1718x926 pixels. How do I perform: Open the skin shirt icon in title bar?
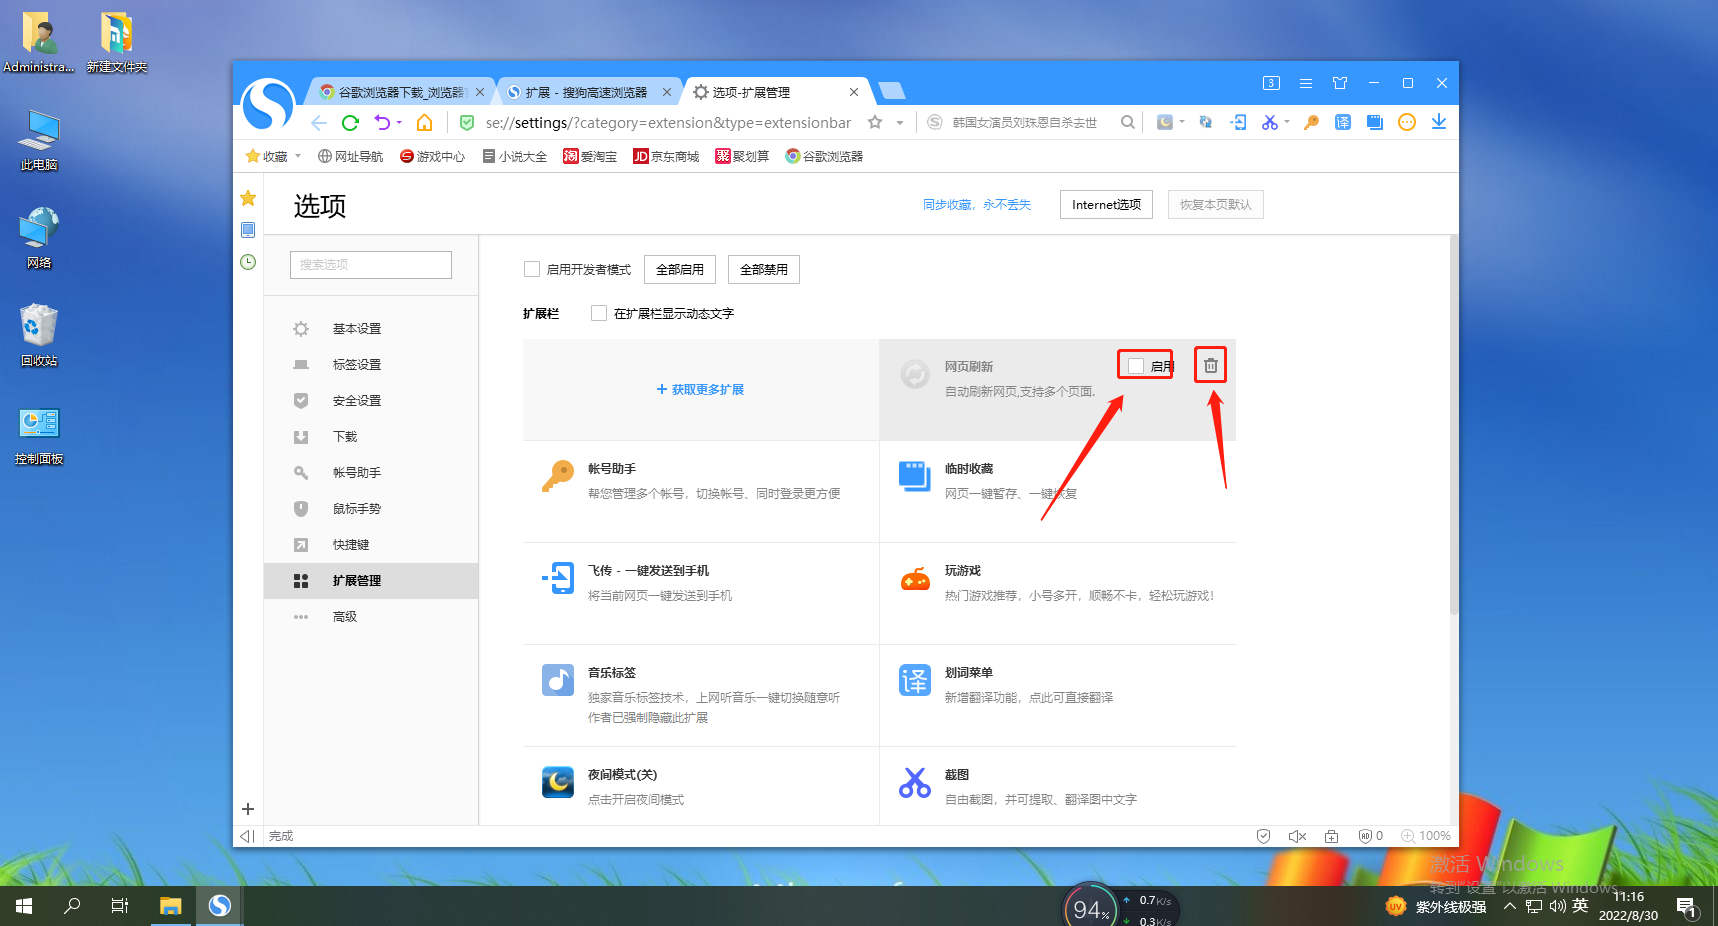tap(1340, 83)
